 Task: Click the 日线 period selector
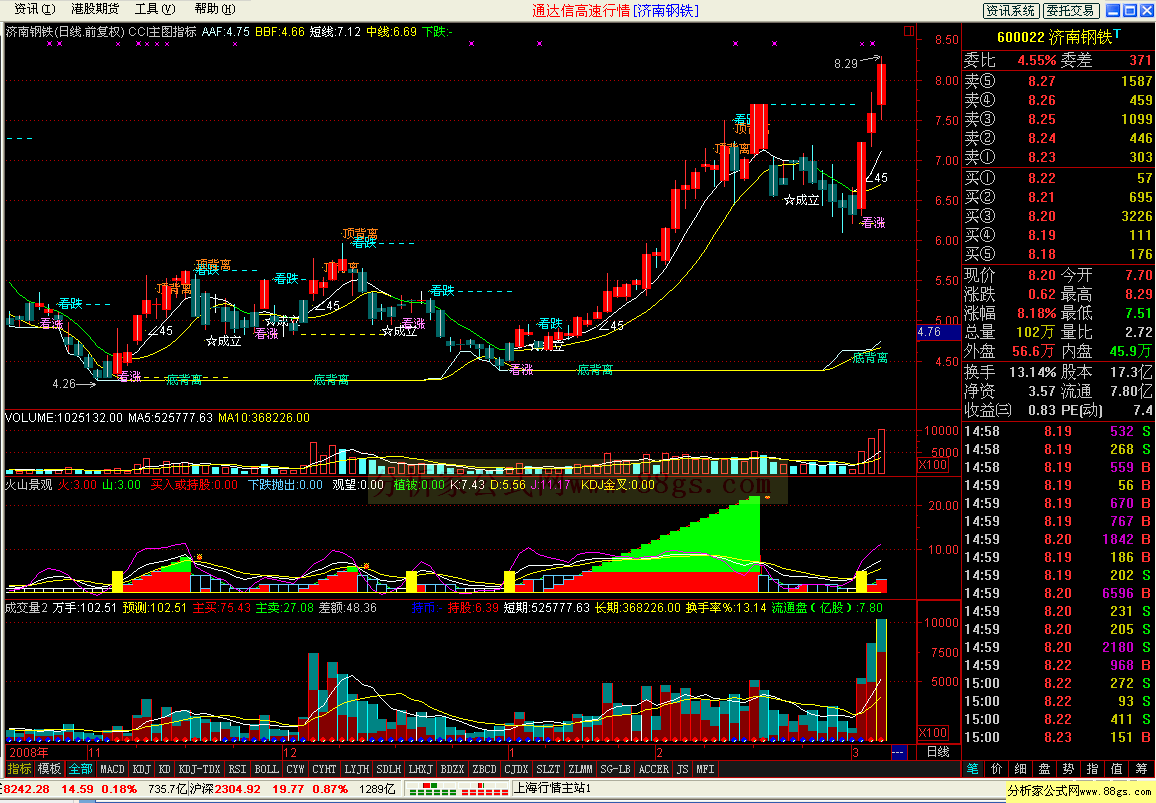(x=938, y=752)
